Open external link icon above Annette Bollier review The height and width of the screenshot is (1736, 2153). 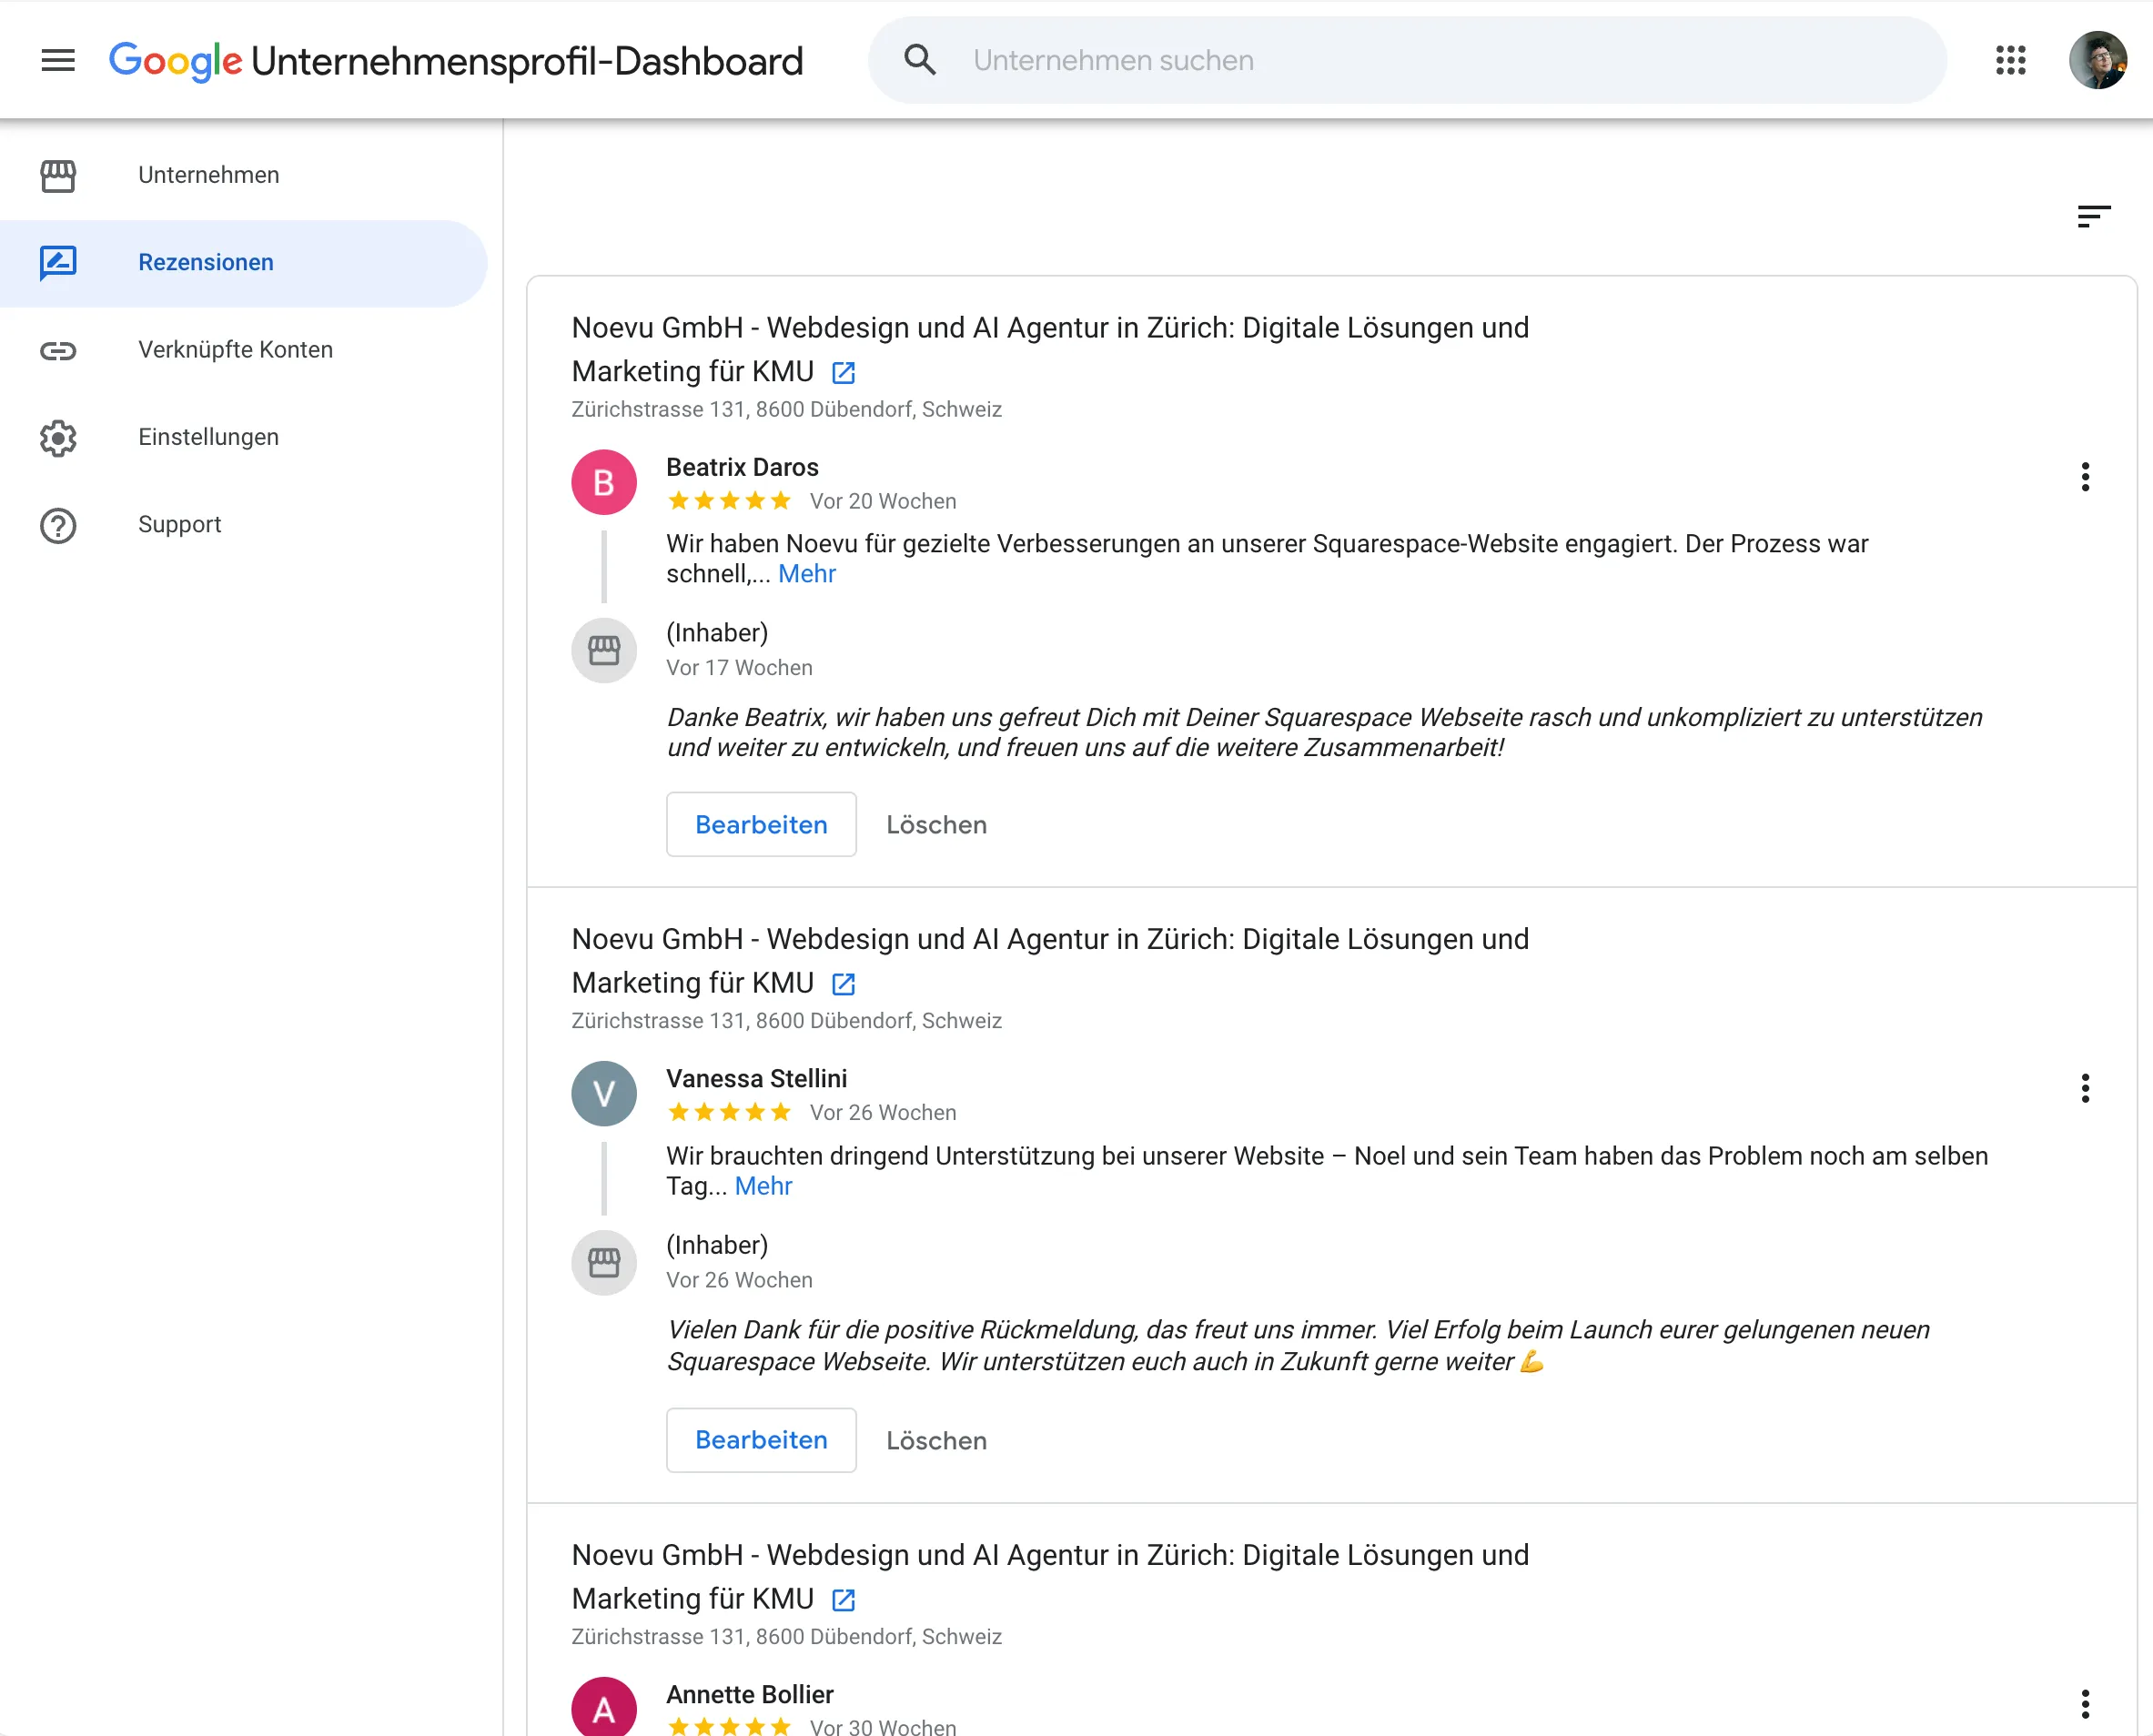[843, 1600]
